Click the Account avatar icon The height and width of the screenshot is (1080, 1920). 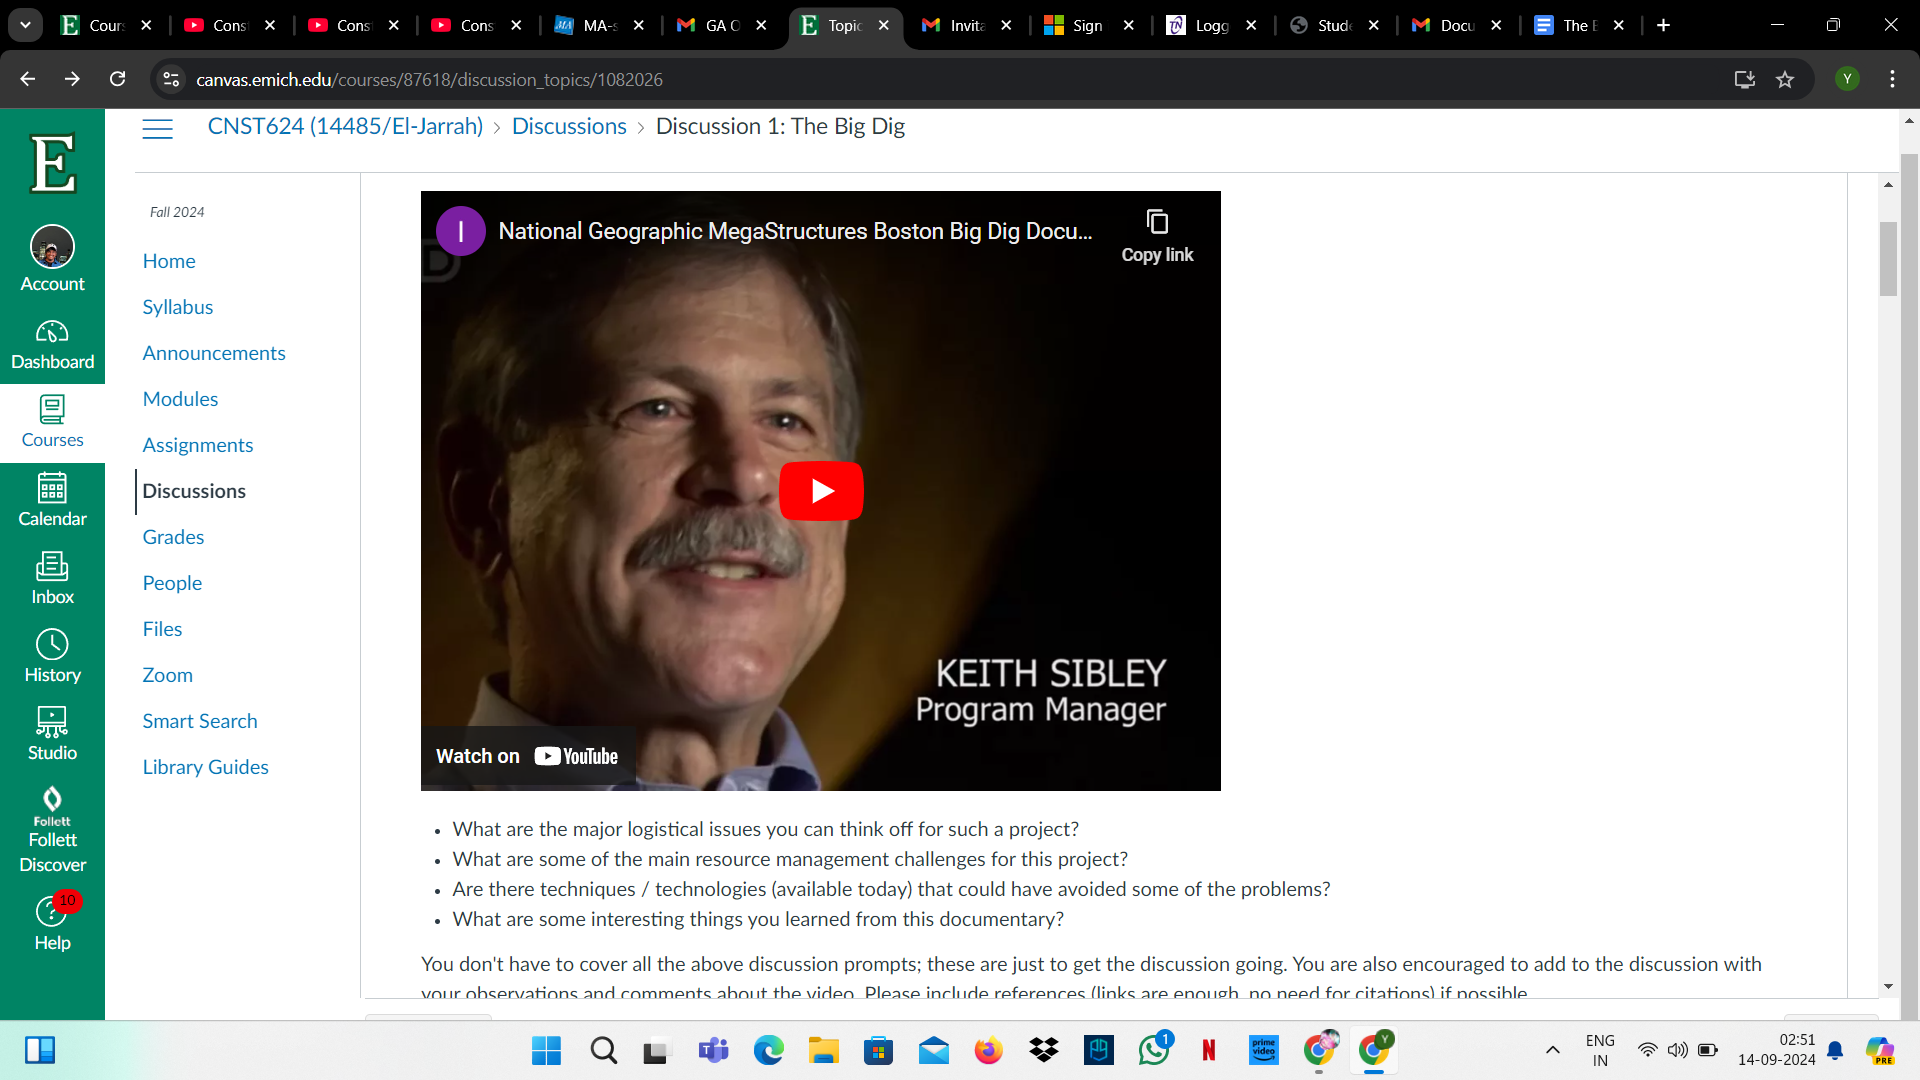[52, 247]
